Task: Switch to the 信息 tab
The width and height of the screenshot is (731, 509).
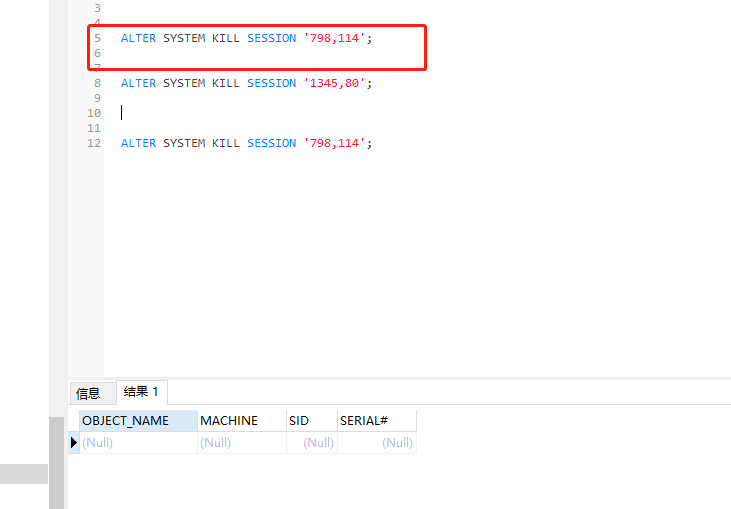Action: point(88,393)
